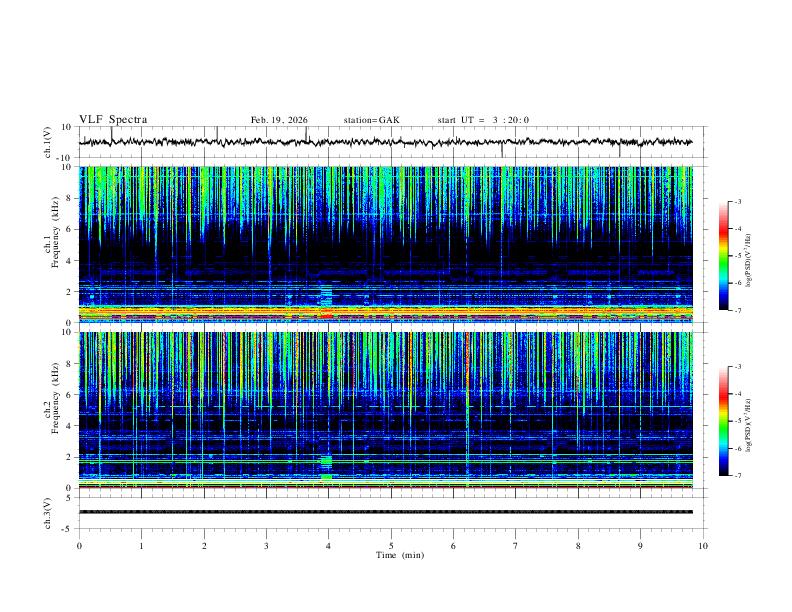The image size is (792, 612).
Task: Click the "-5" label on ch.2 colorbar
Action: point(737,421)
